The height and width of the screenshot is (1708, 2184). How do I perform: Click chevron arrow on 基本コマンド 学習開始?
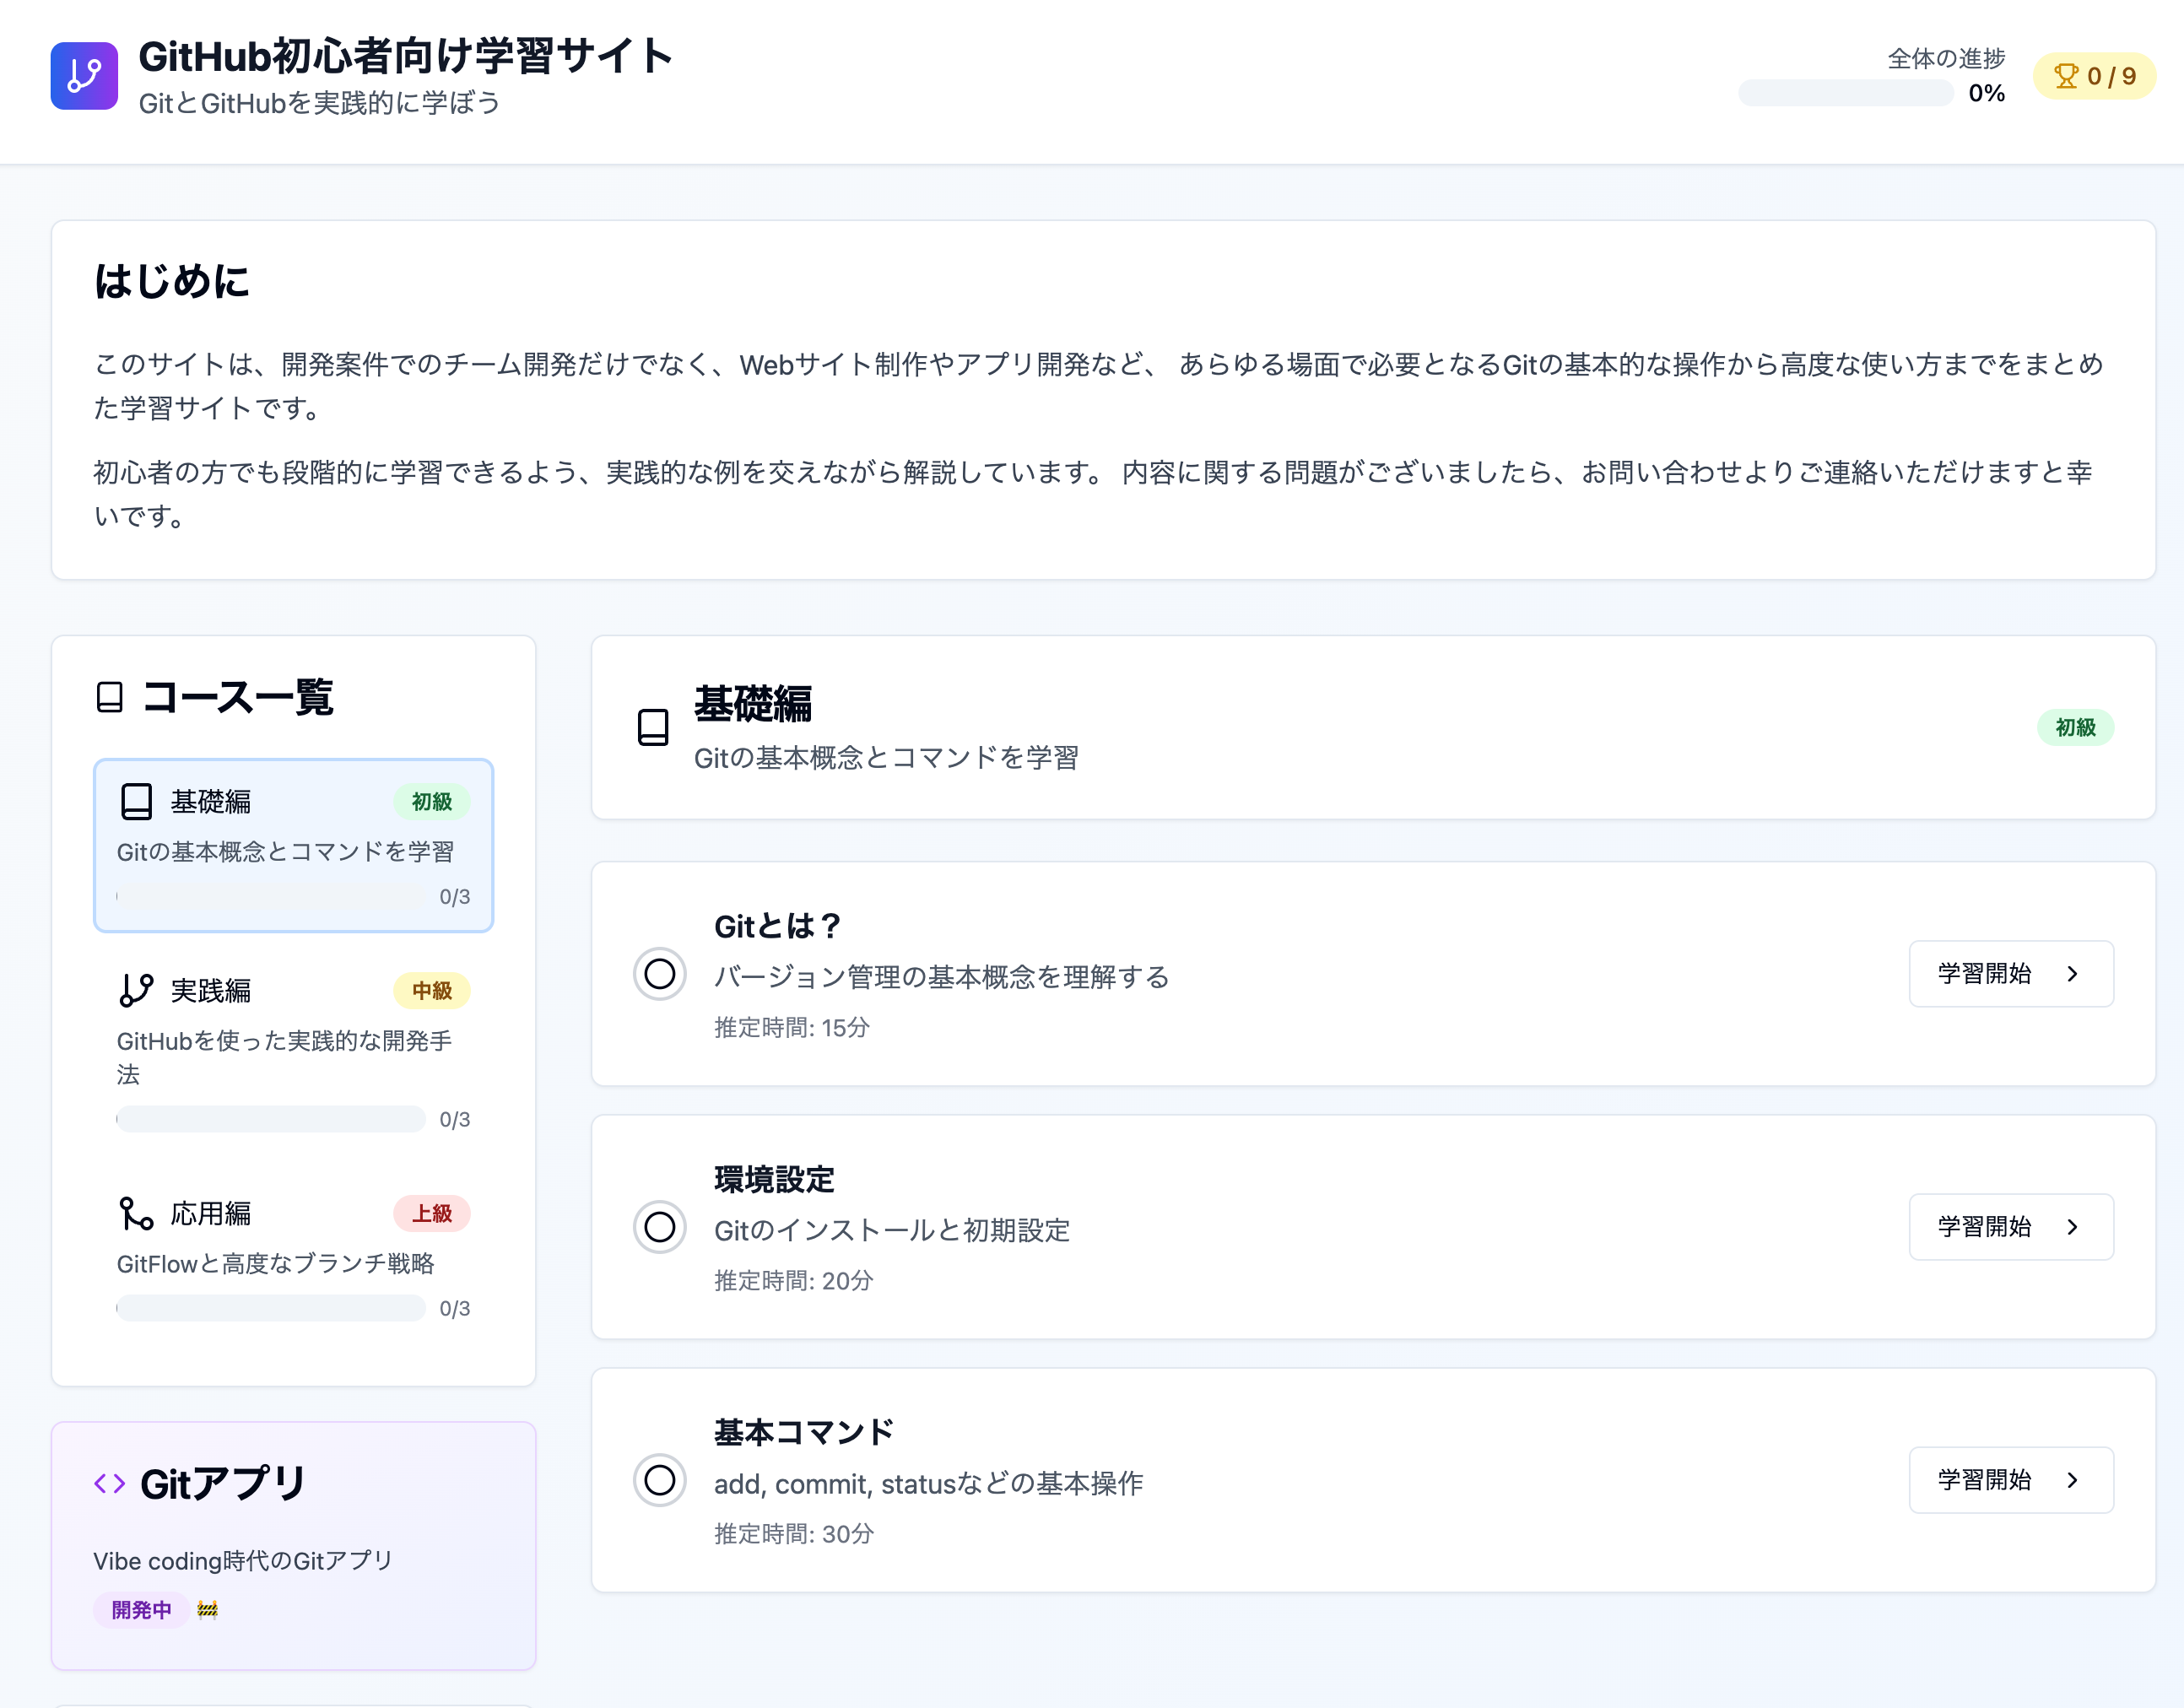click(x=2072, y=1480)
